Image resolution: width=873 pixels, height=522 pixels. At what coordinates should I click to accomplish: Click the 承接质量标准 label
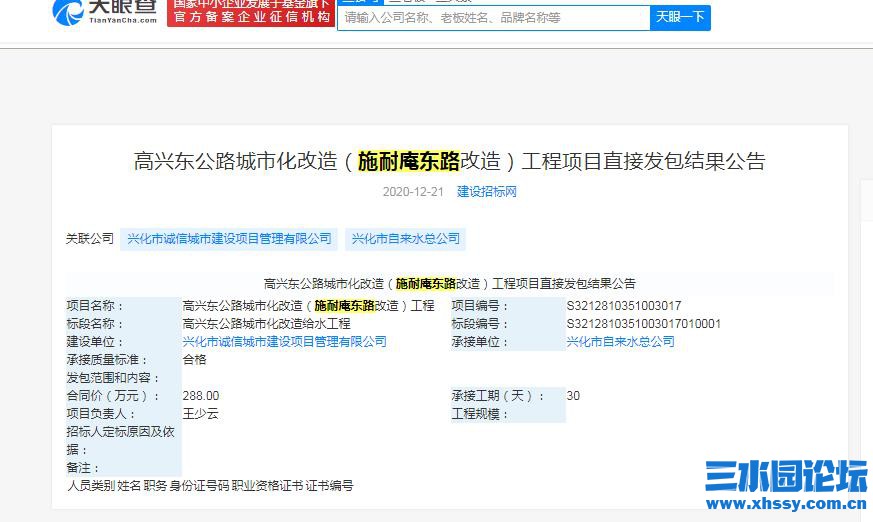point(107,360)
